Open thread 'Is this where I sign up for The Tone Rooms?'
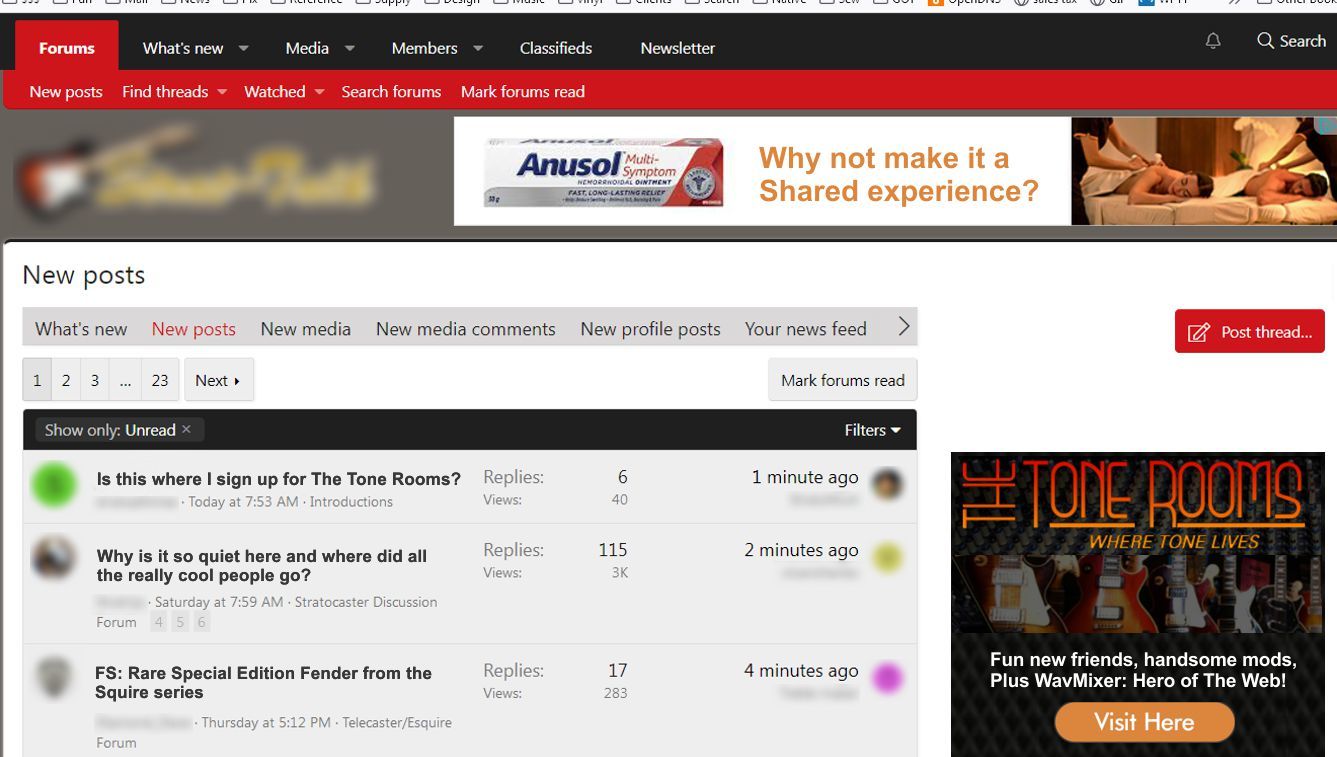 click(278, 479)
